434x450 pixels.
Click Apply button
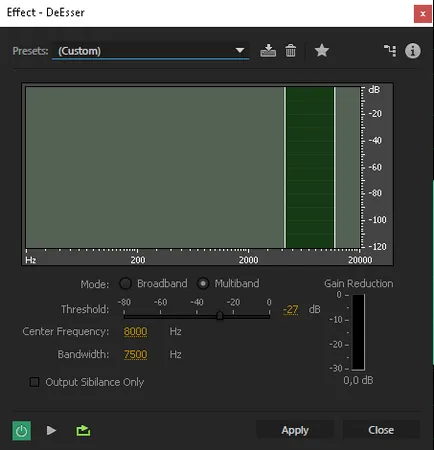click(295, 430)
